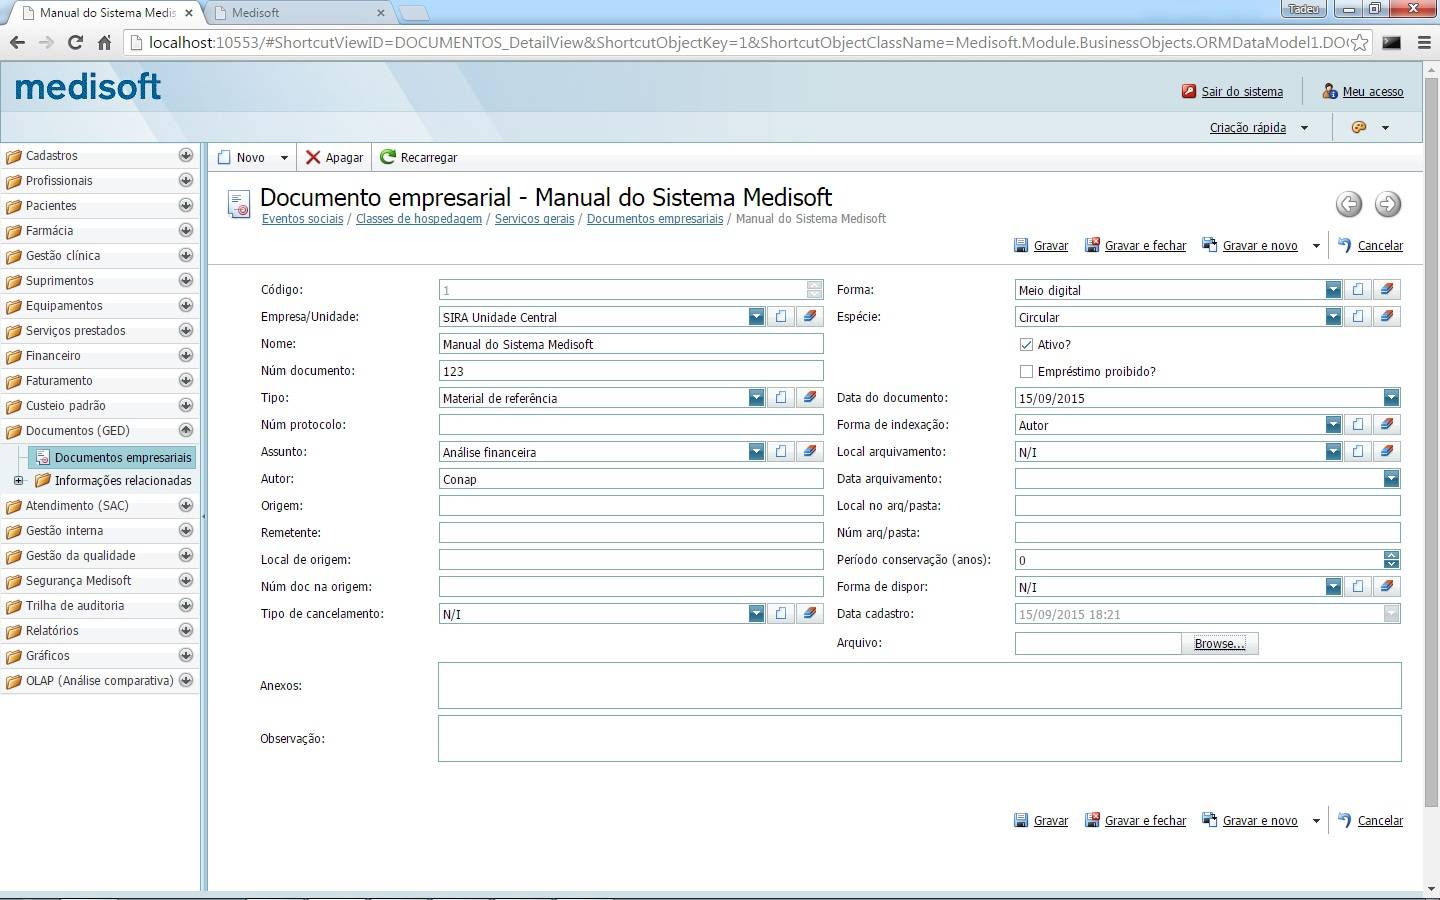Bookmark page with star icon
This screenshot has width=1440, height=900.
1360,42
